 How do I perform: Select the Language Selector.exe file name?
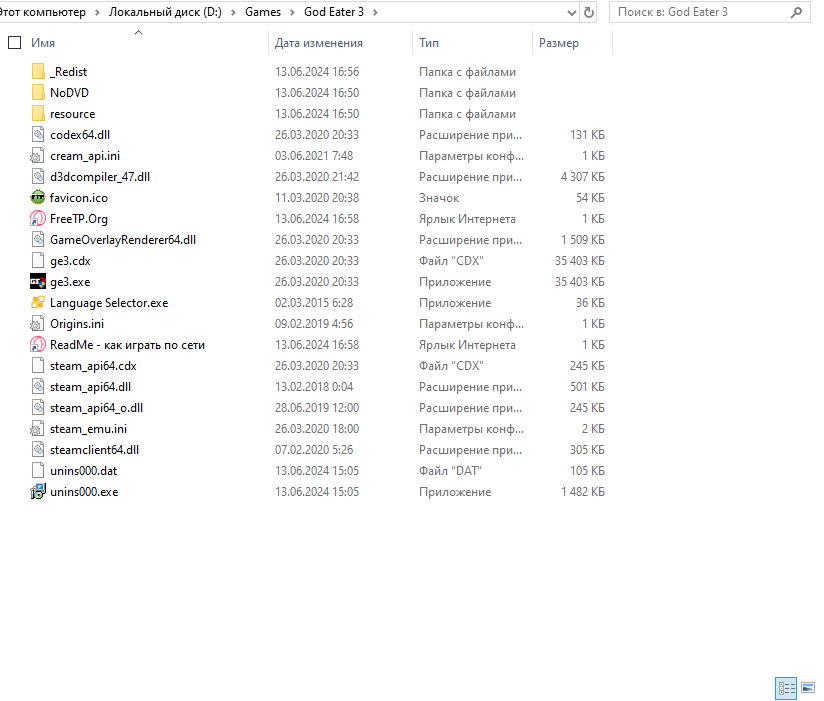coord(109,303)
